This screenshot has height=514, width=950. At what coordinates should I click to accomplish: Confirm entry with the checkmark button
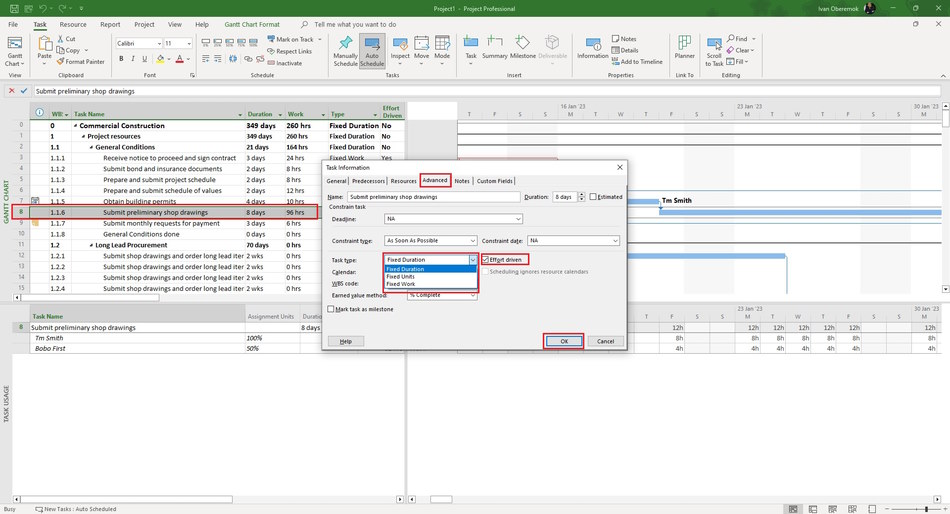(24, 91)
